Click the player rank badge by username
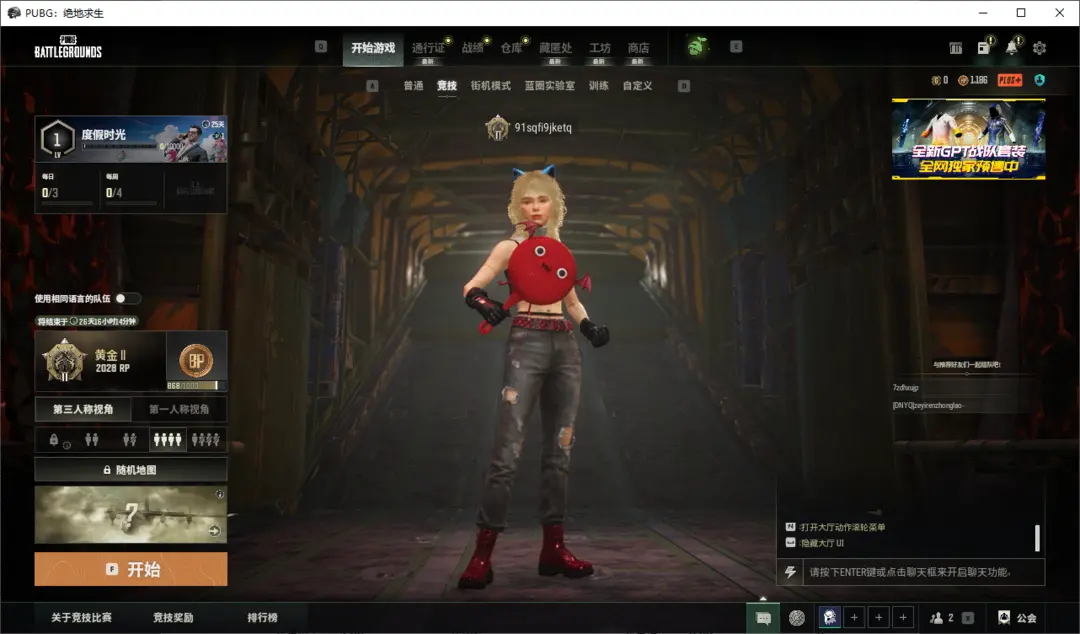This screenshot has width=1080, height=634. 497,127
